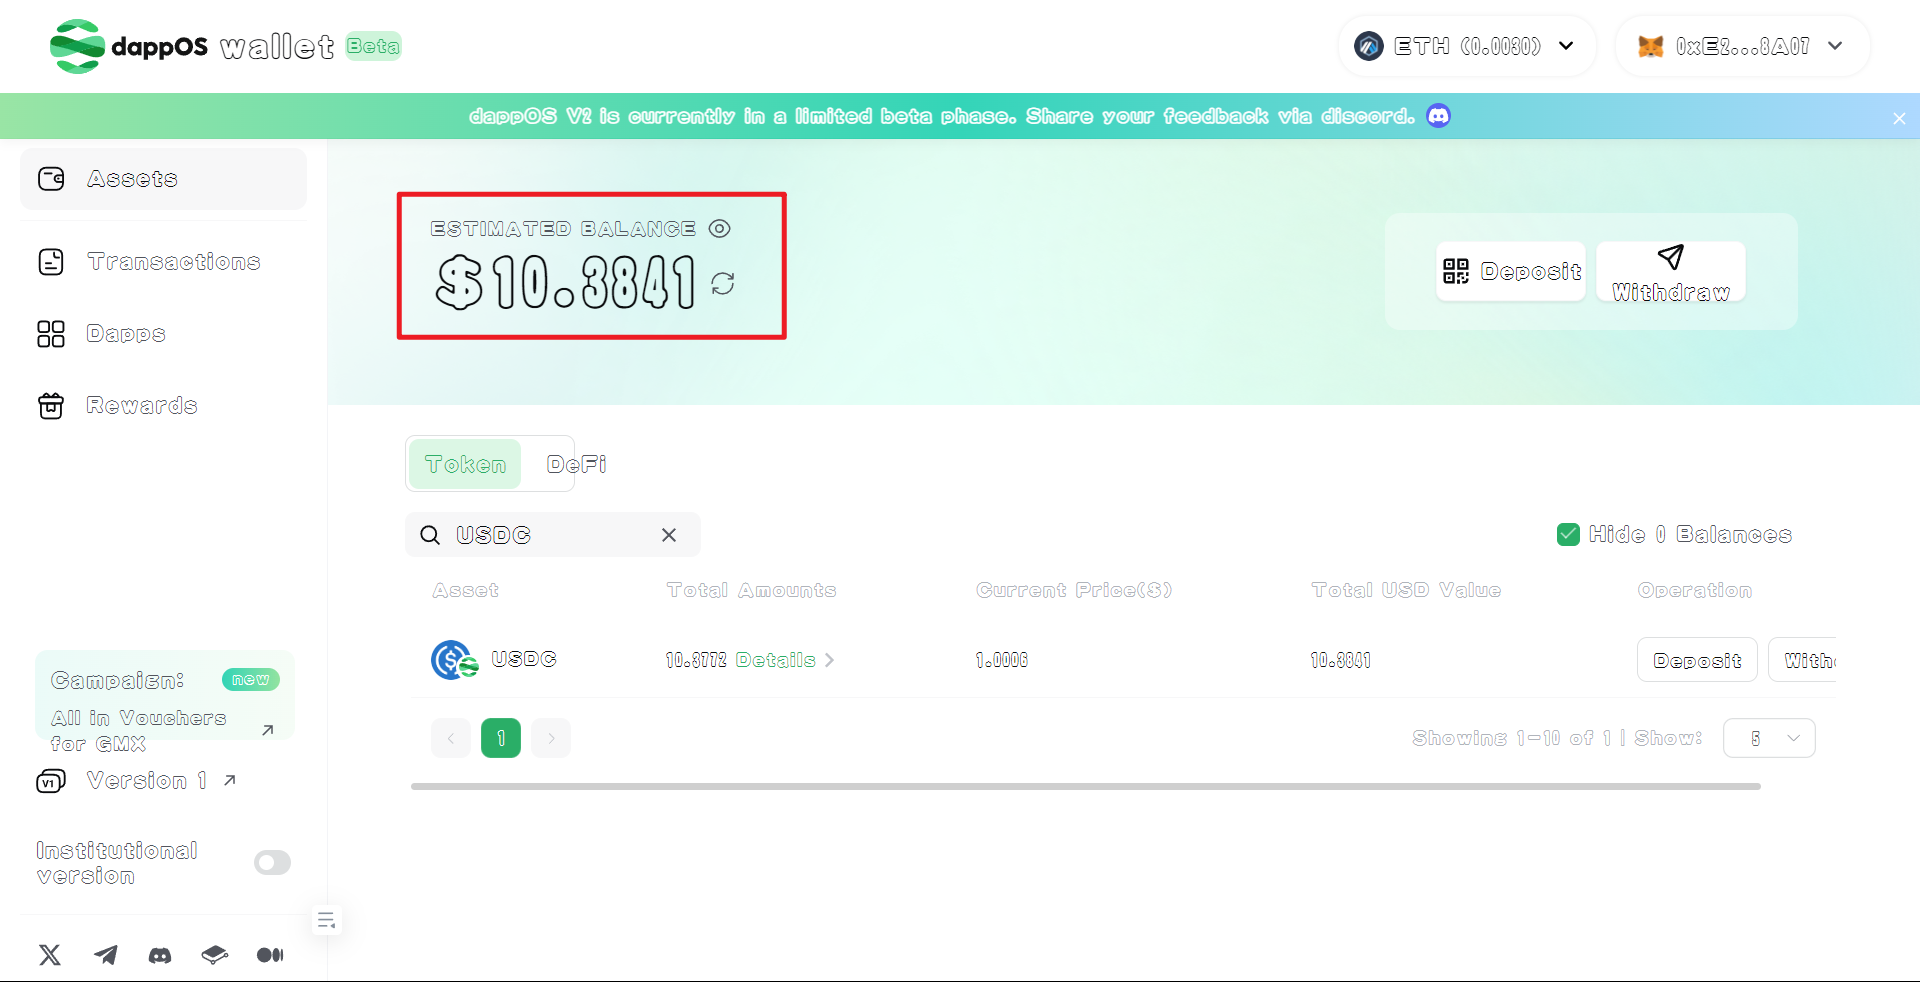
Task: Click the Total Amounts column header
Action: coord(752,590)
